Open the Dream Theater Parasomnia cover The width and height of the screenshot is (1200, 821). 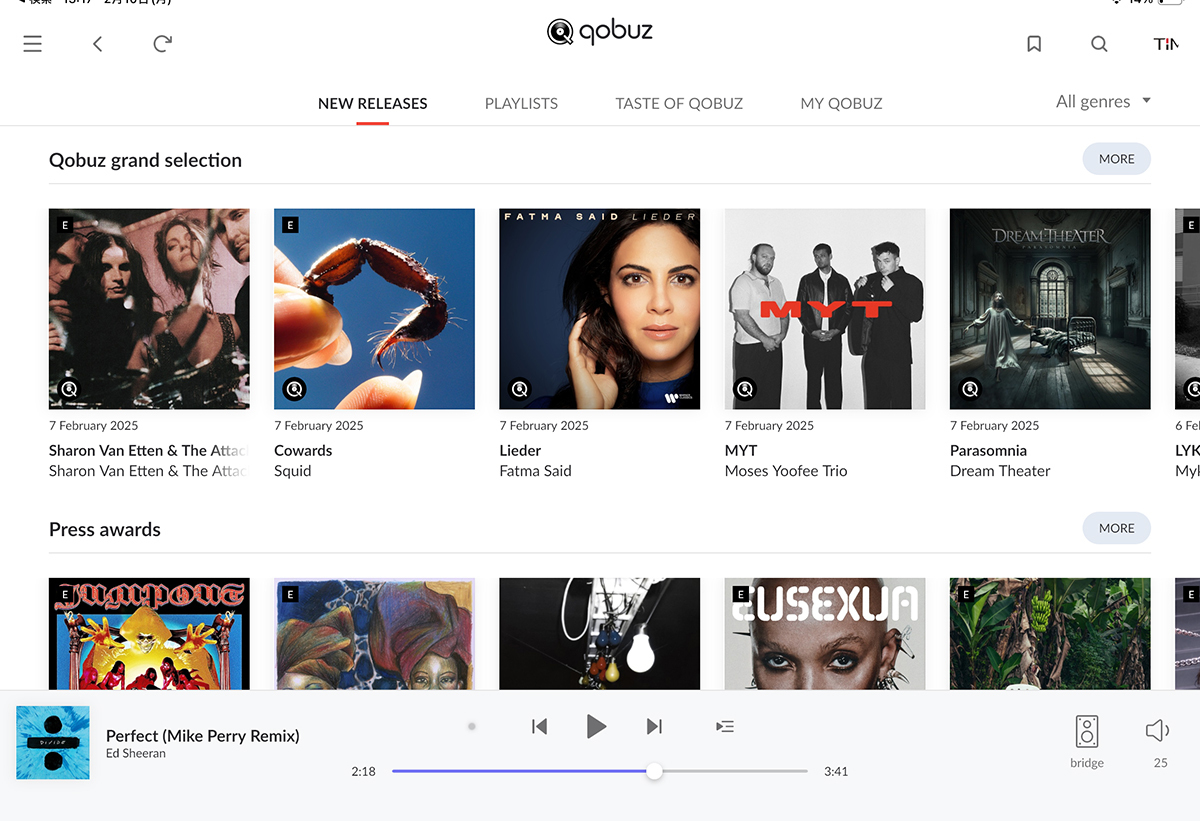point(1050,309)
